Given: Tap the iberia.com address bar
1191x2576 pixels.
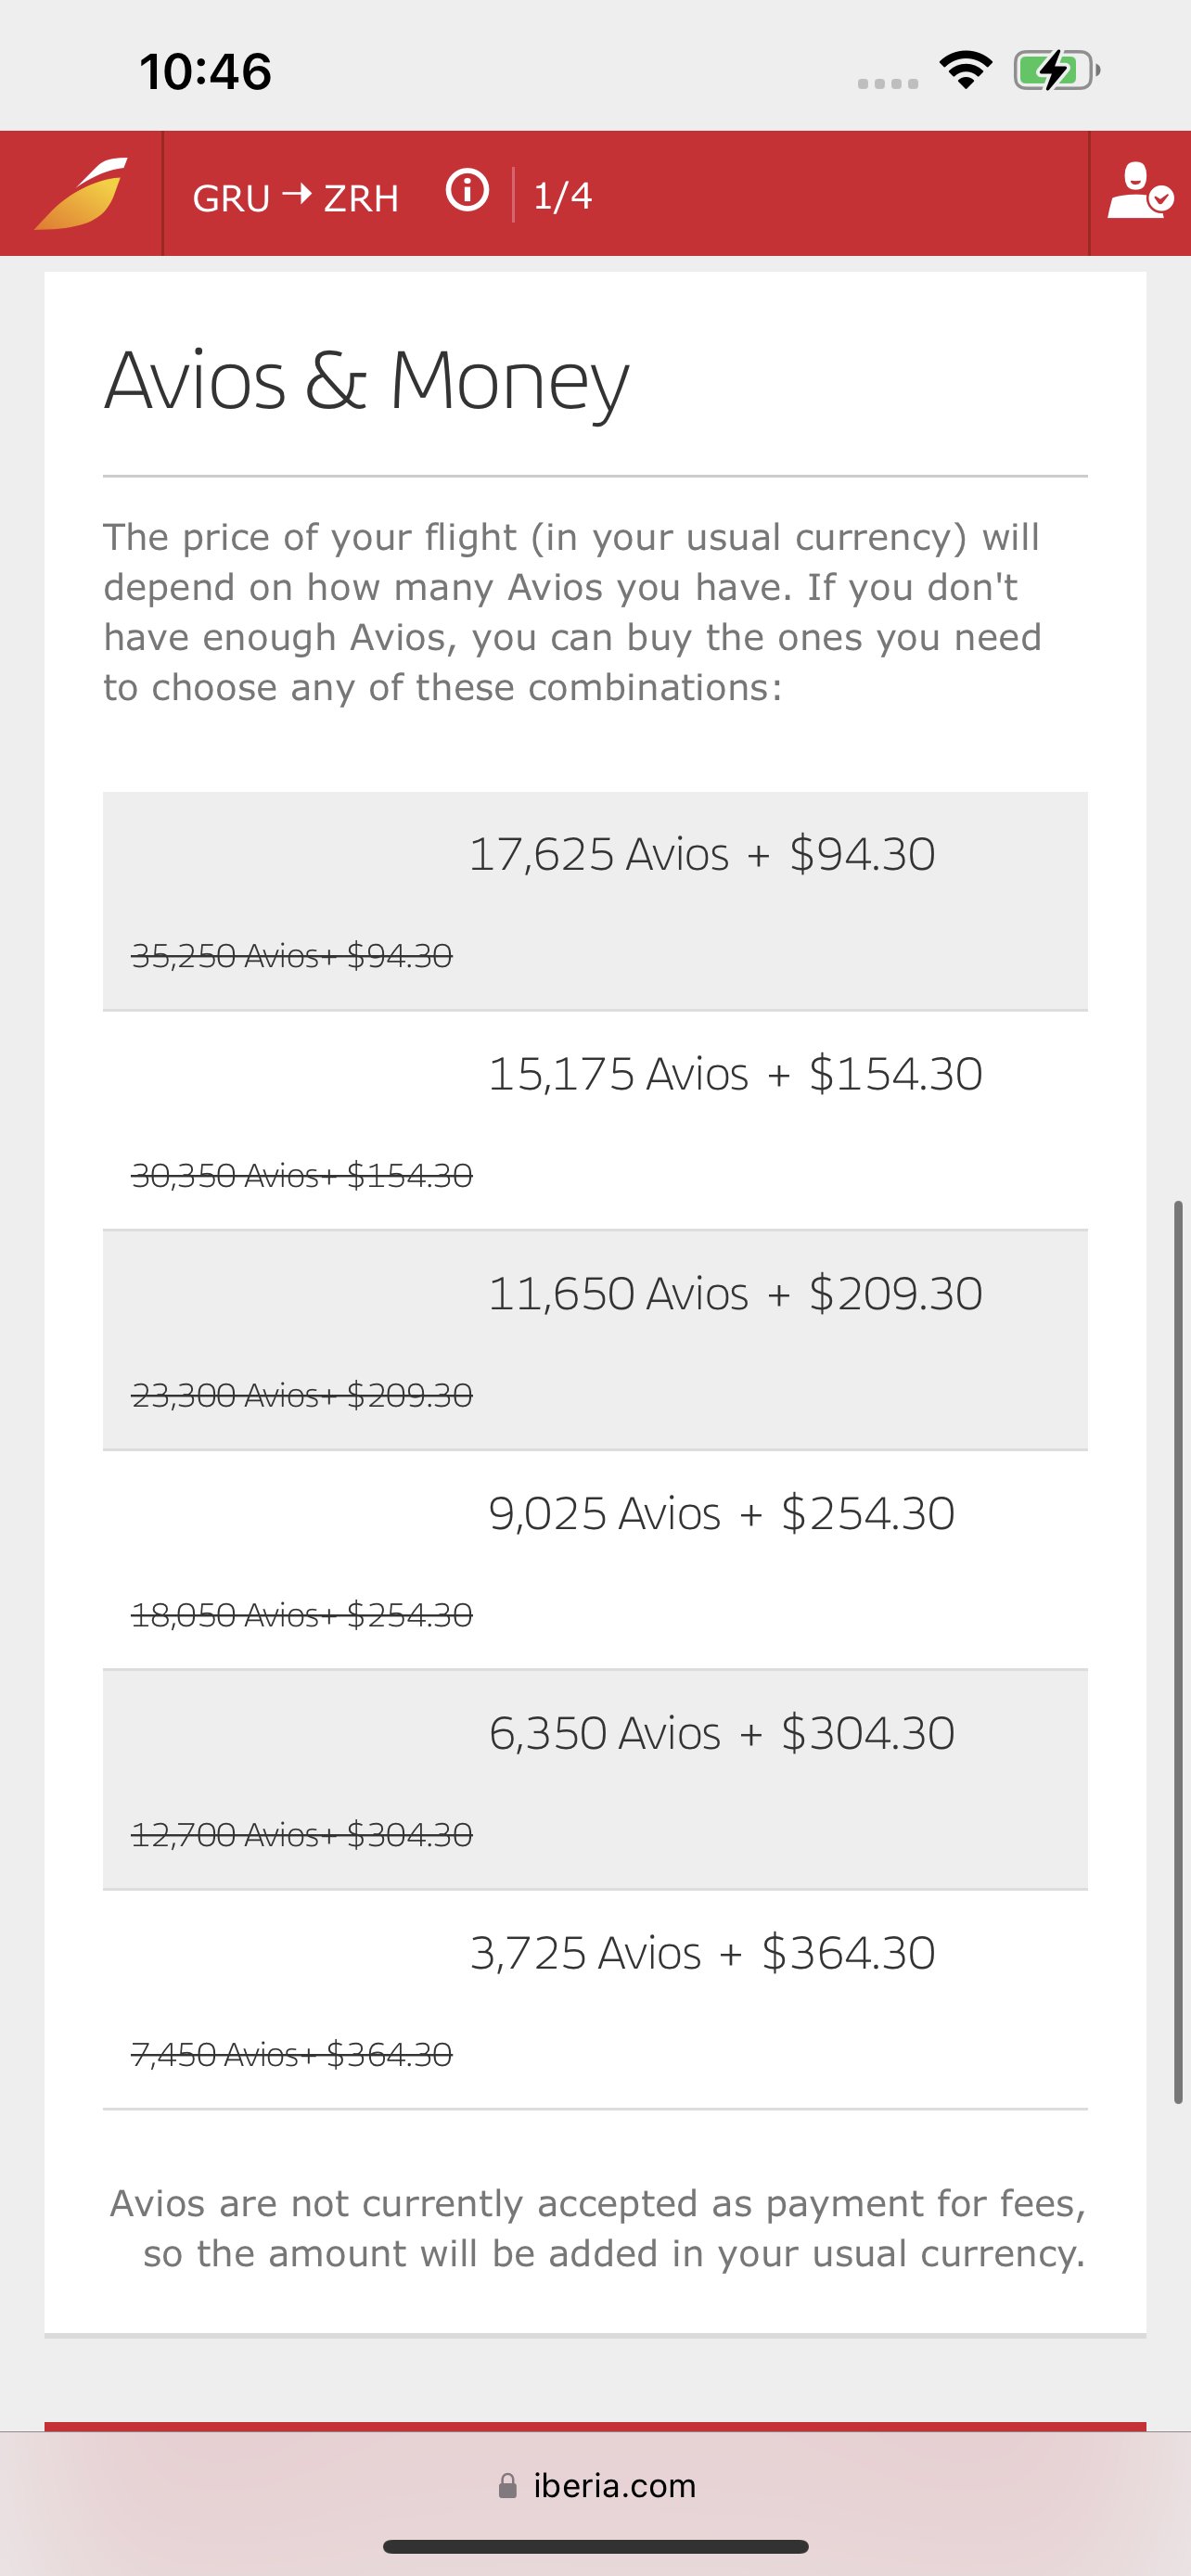Looking at the screenshot, I should tap(596, 2486).
